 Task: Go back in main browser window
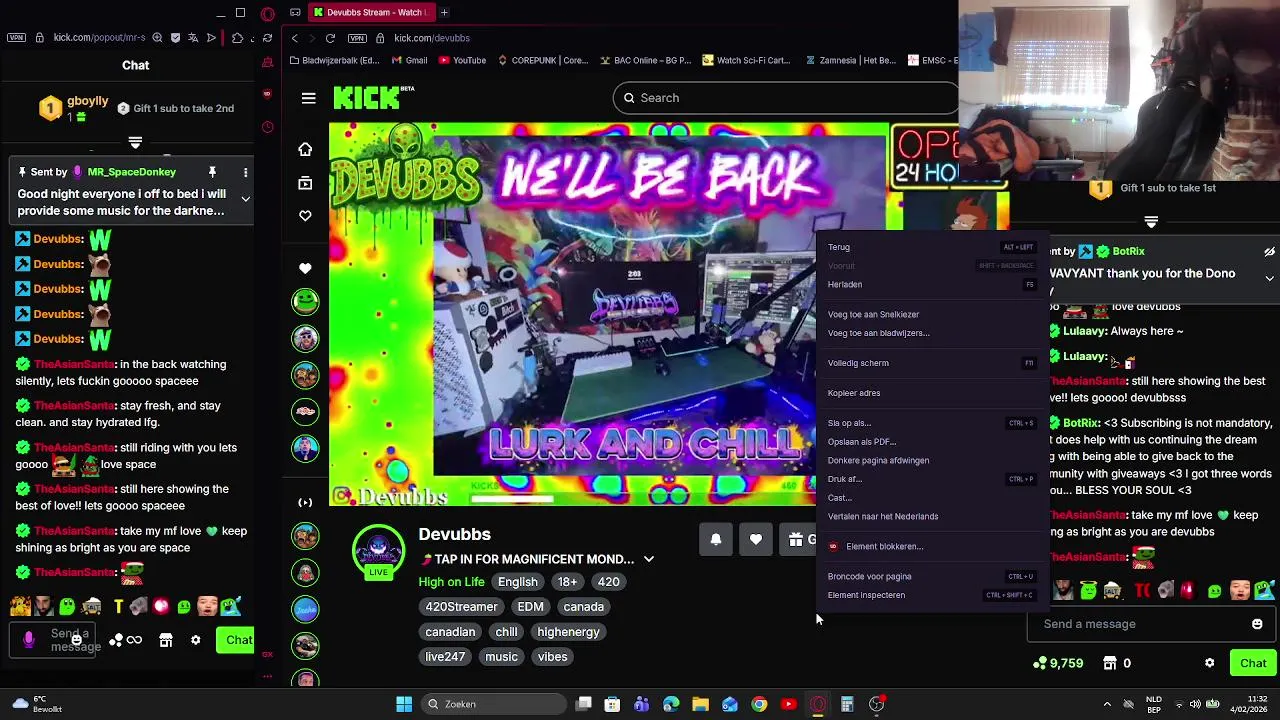click(294, 38)
